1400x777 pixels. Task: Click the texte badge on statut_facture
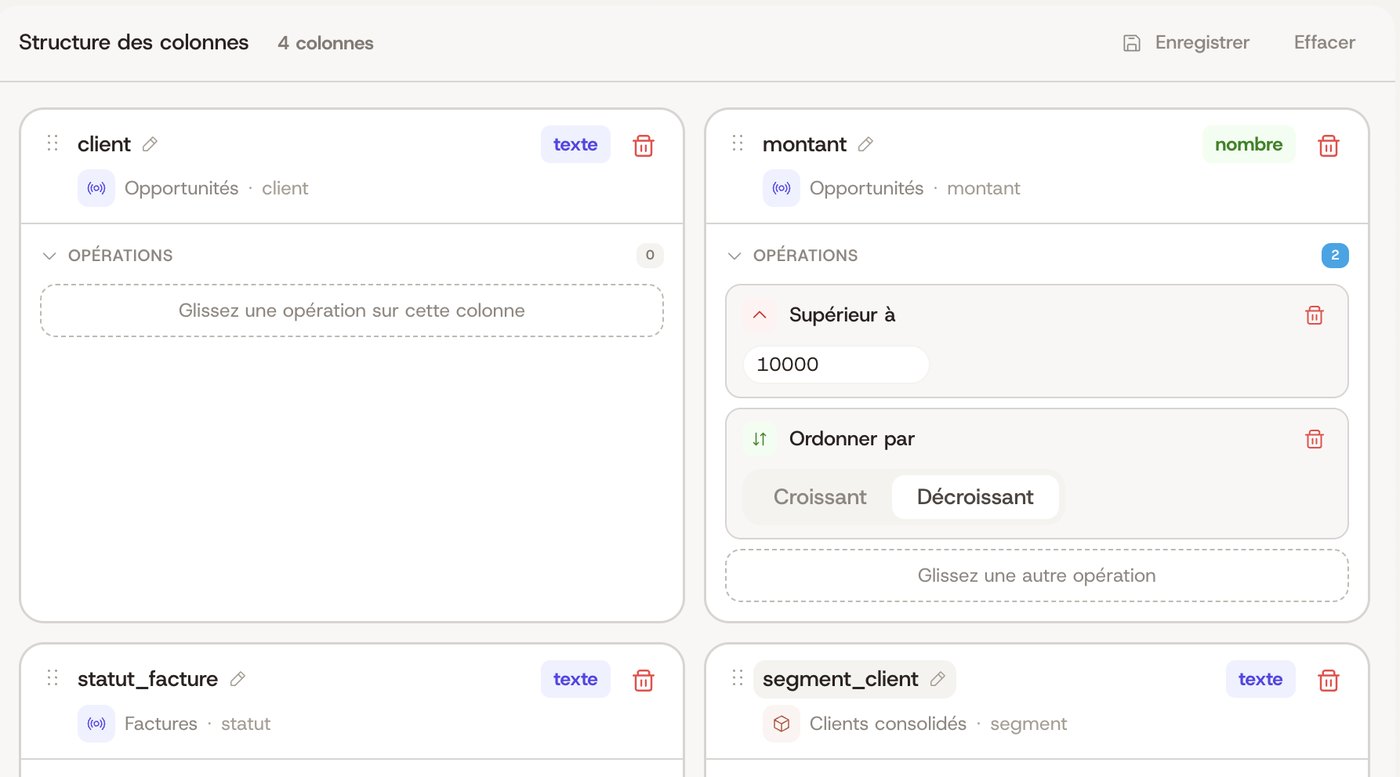(x=575, y=679)
